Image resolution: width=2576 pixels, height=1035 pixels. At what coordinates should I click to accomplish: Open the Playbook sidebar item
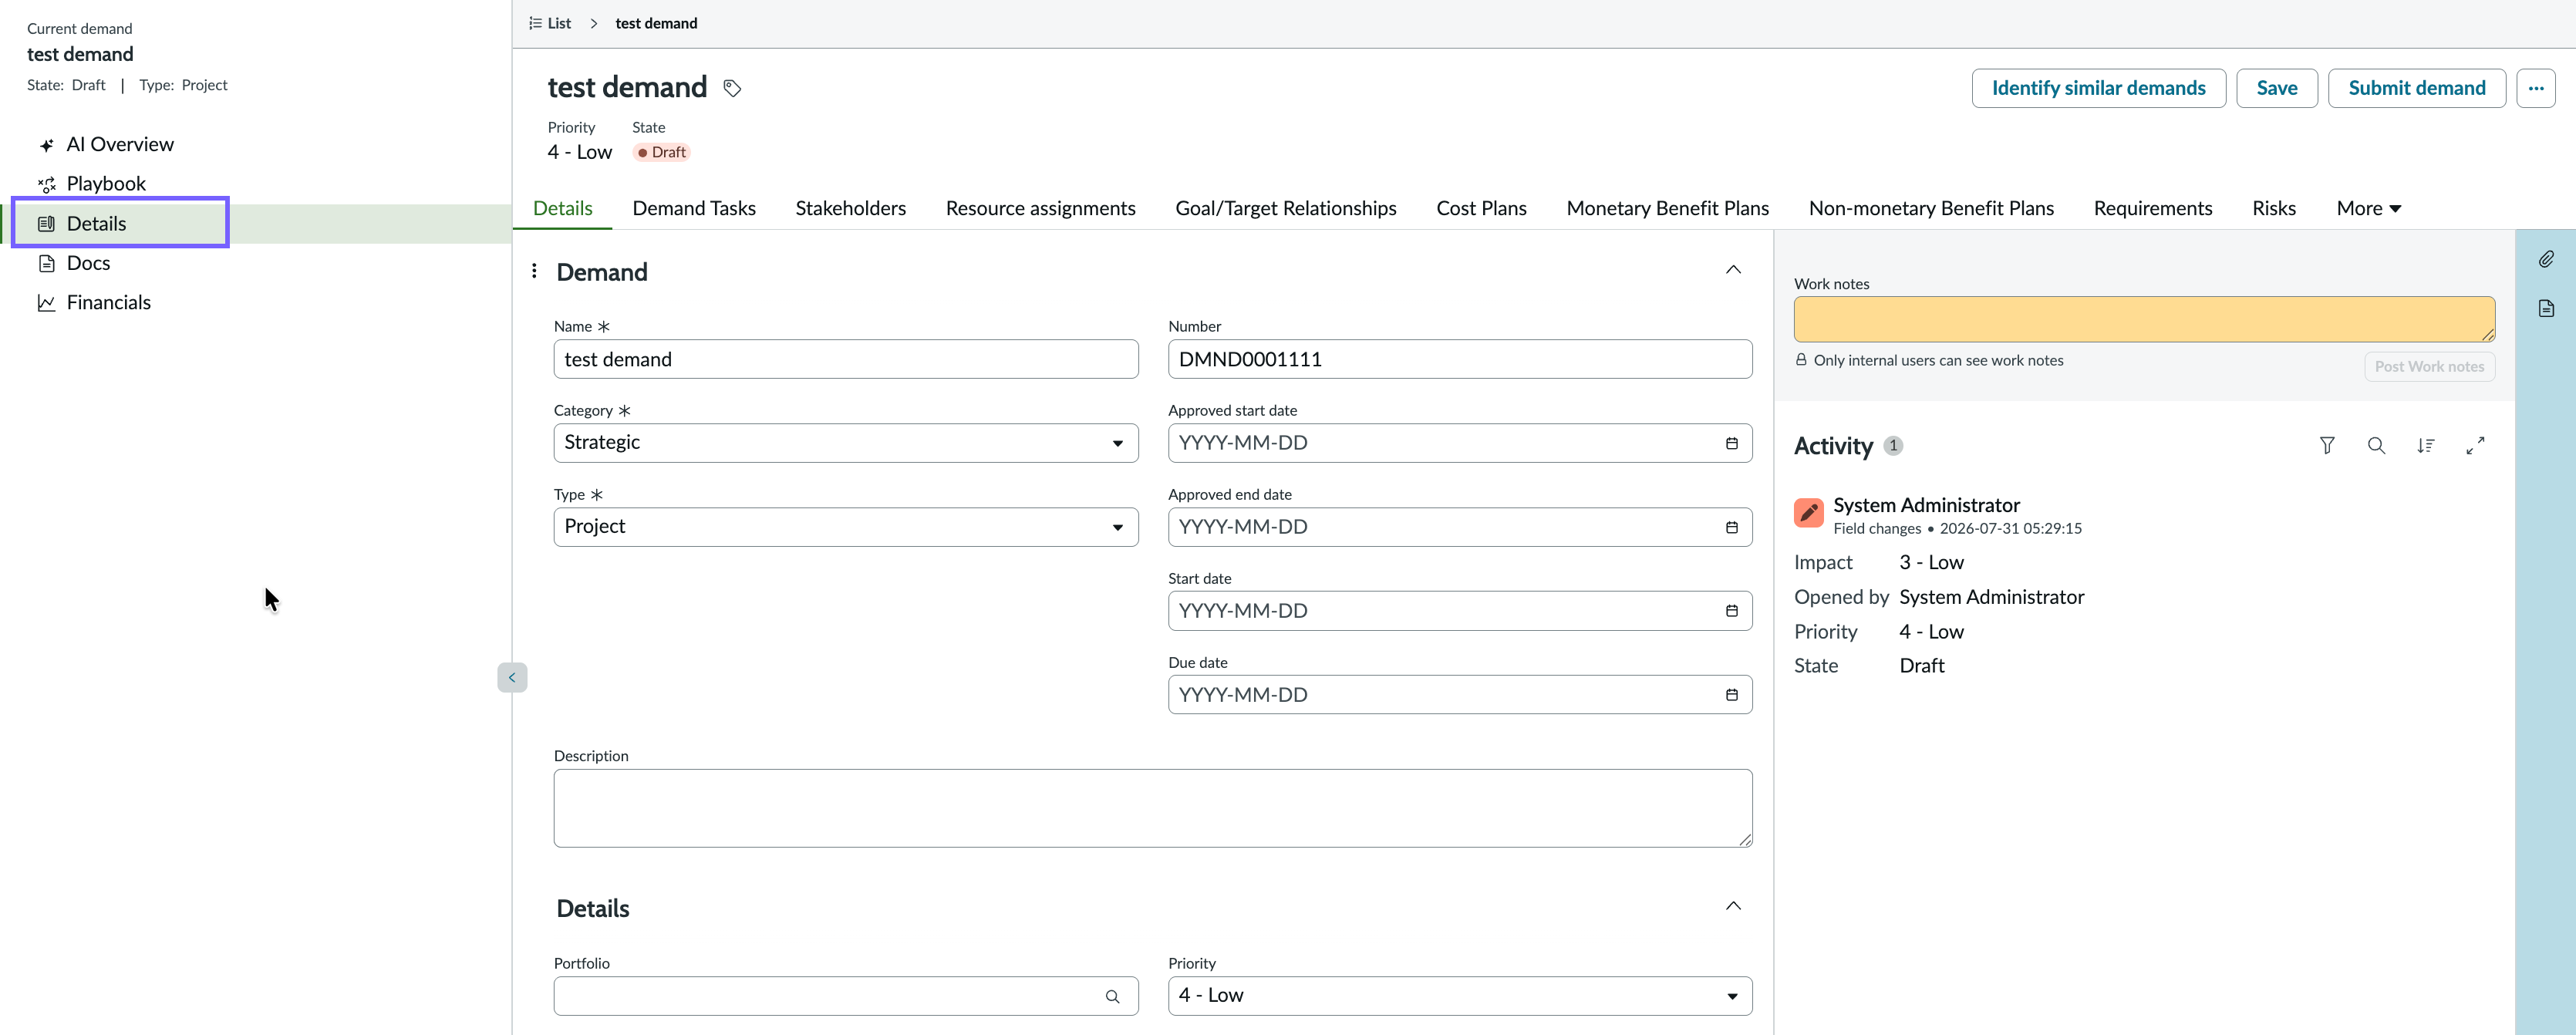[106, 184]
